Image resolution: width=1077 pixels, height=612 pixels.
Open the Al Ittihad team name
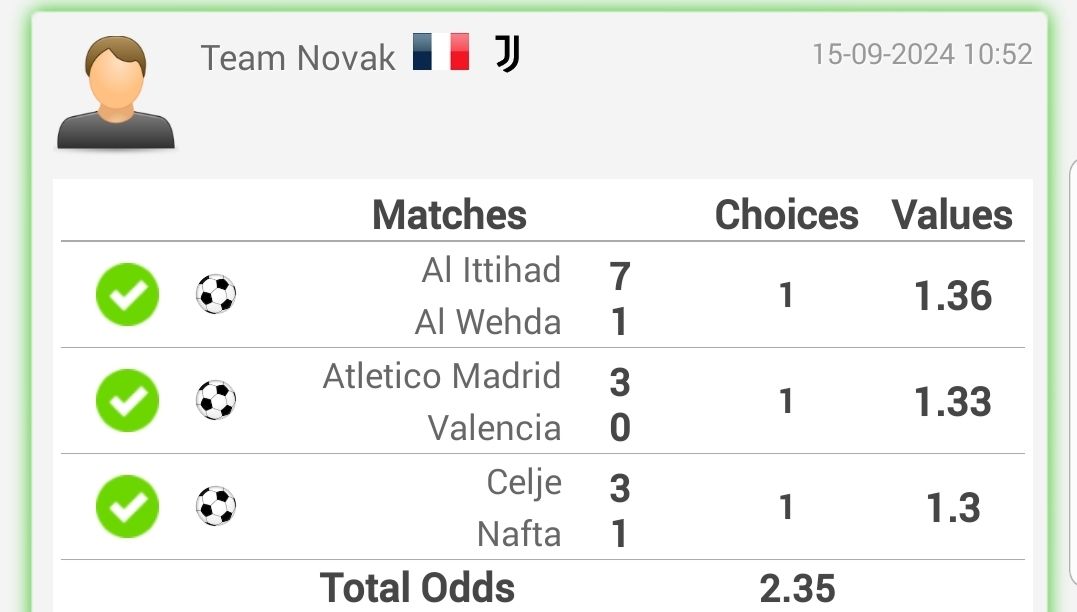(491, 269)
